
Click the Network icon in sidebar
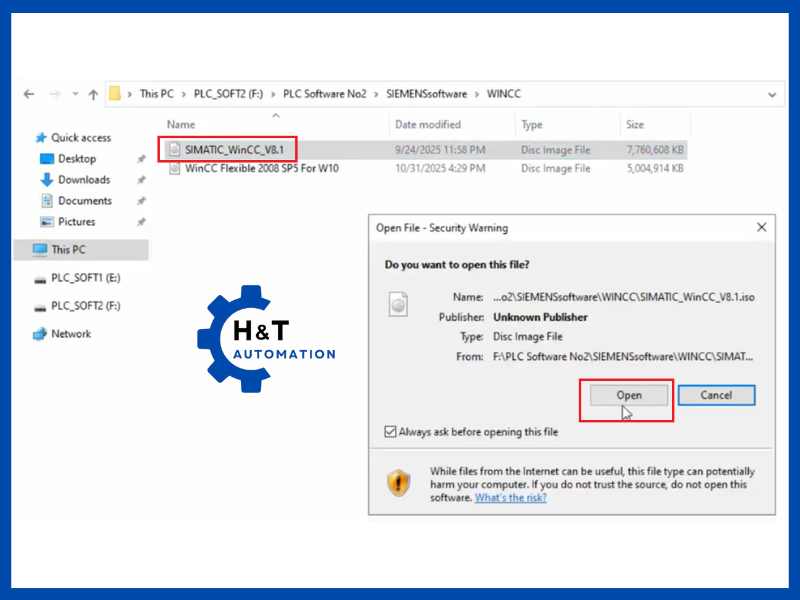click(41, 334)
